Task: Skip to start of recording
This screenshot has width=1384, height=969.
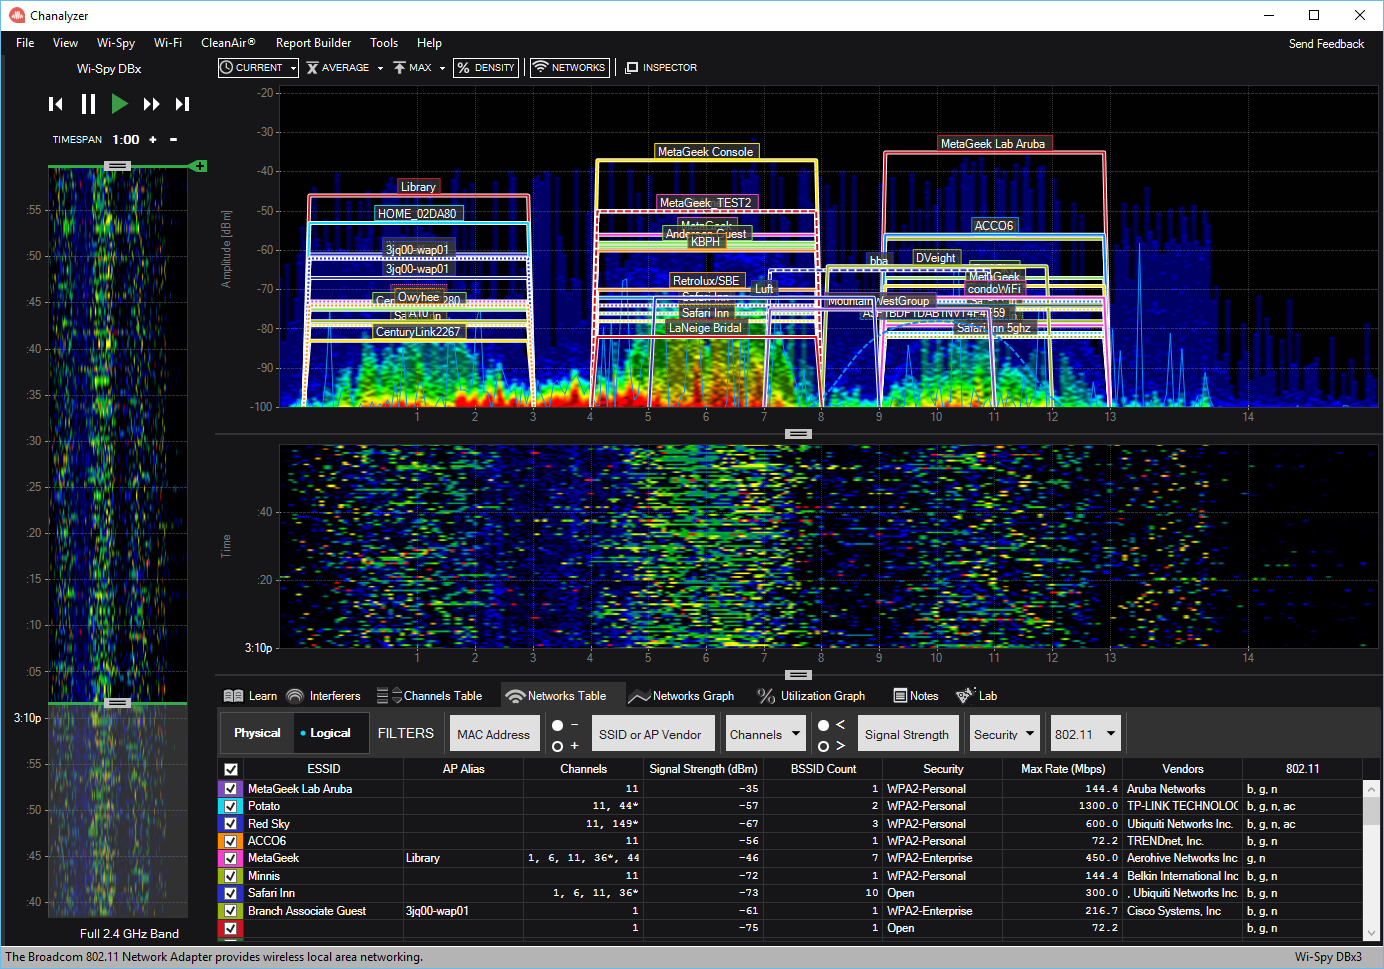Action: (x=56, y=104)
